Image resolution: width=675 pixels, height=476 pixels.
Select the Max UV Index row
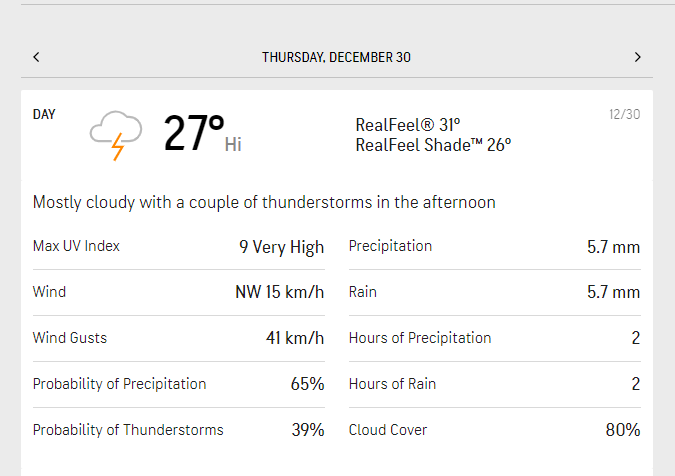tap(178, 247)
